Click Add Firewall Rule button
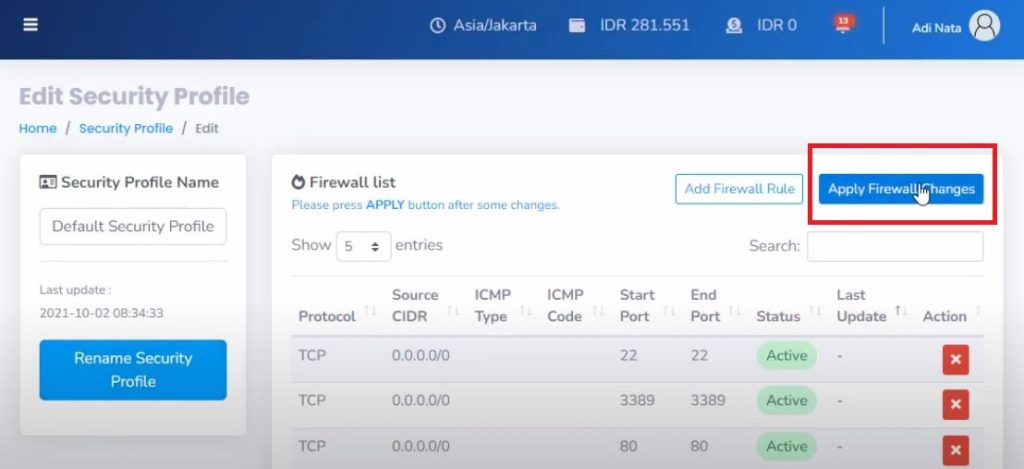Viewport: 1024px width, 469px height. coord(739,189)
